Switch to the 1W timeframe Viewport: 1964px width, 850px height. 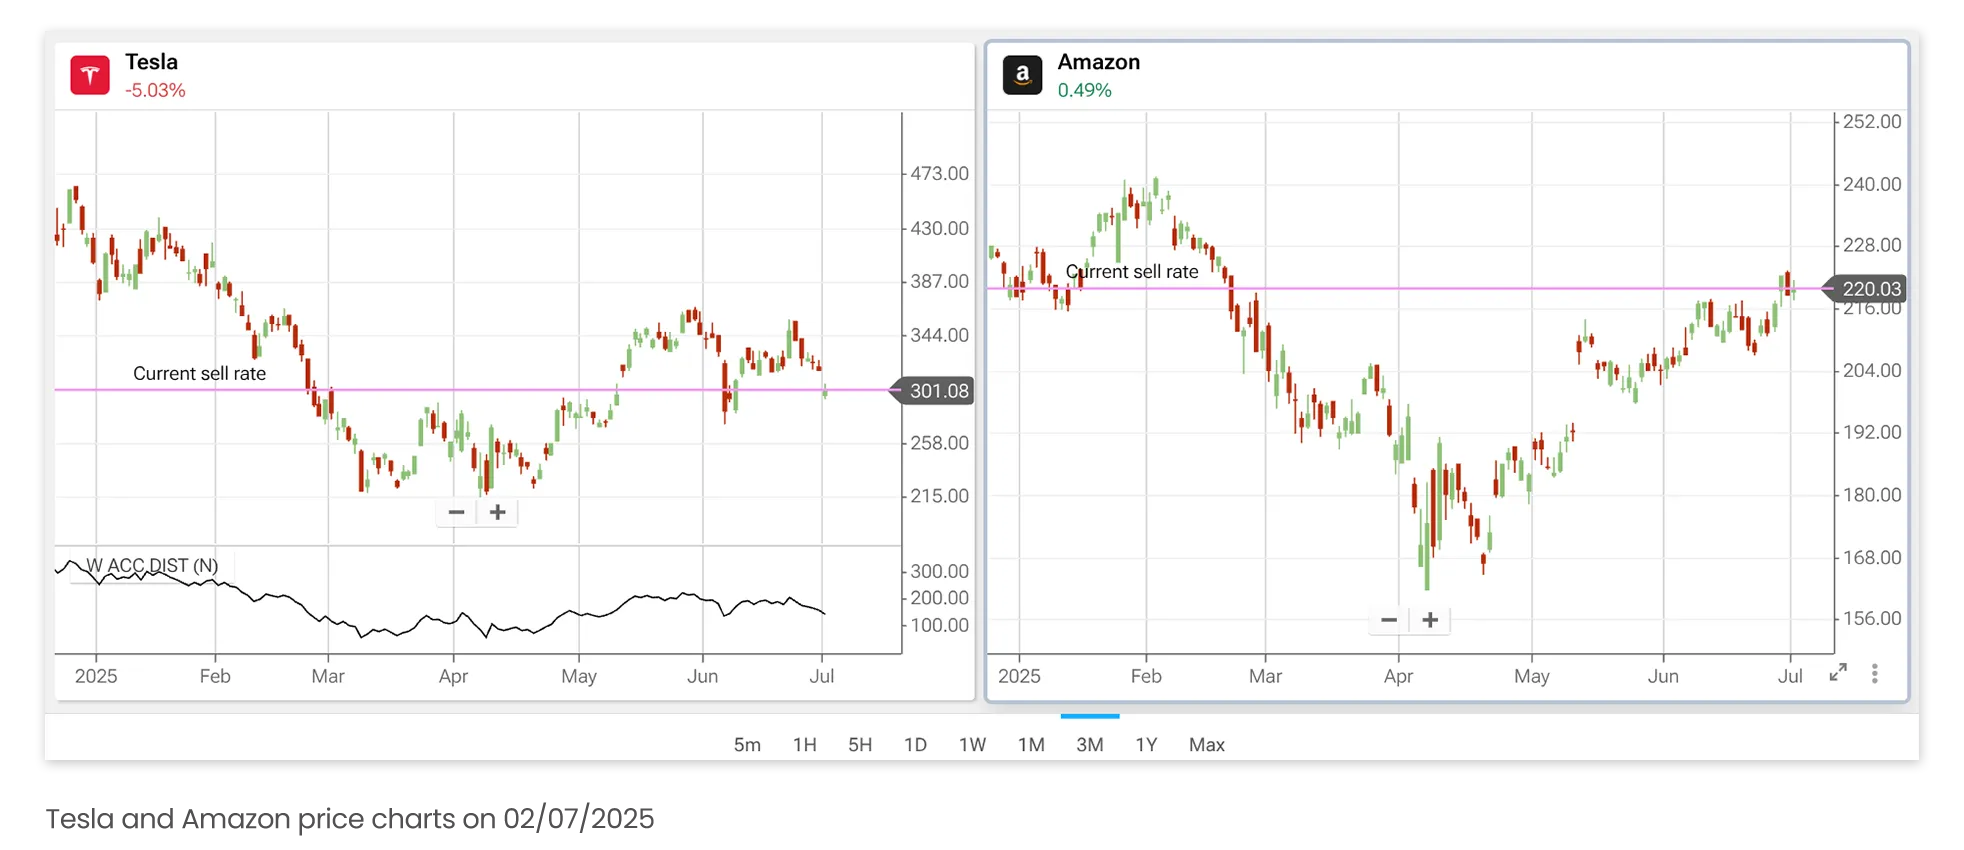pyautogui.click(x=972, y=744)
